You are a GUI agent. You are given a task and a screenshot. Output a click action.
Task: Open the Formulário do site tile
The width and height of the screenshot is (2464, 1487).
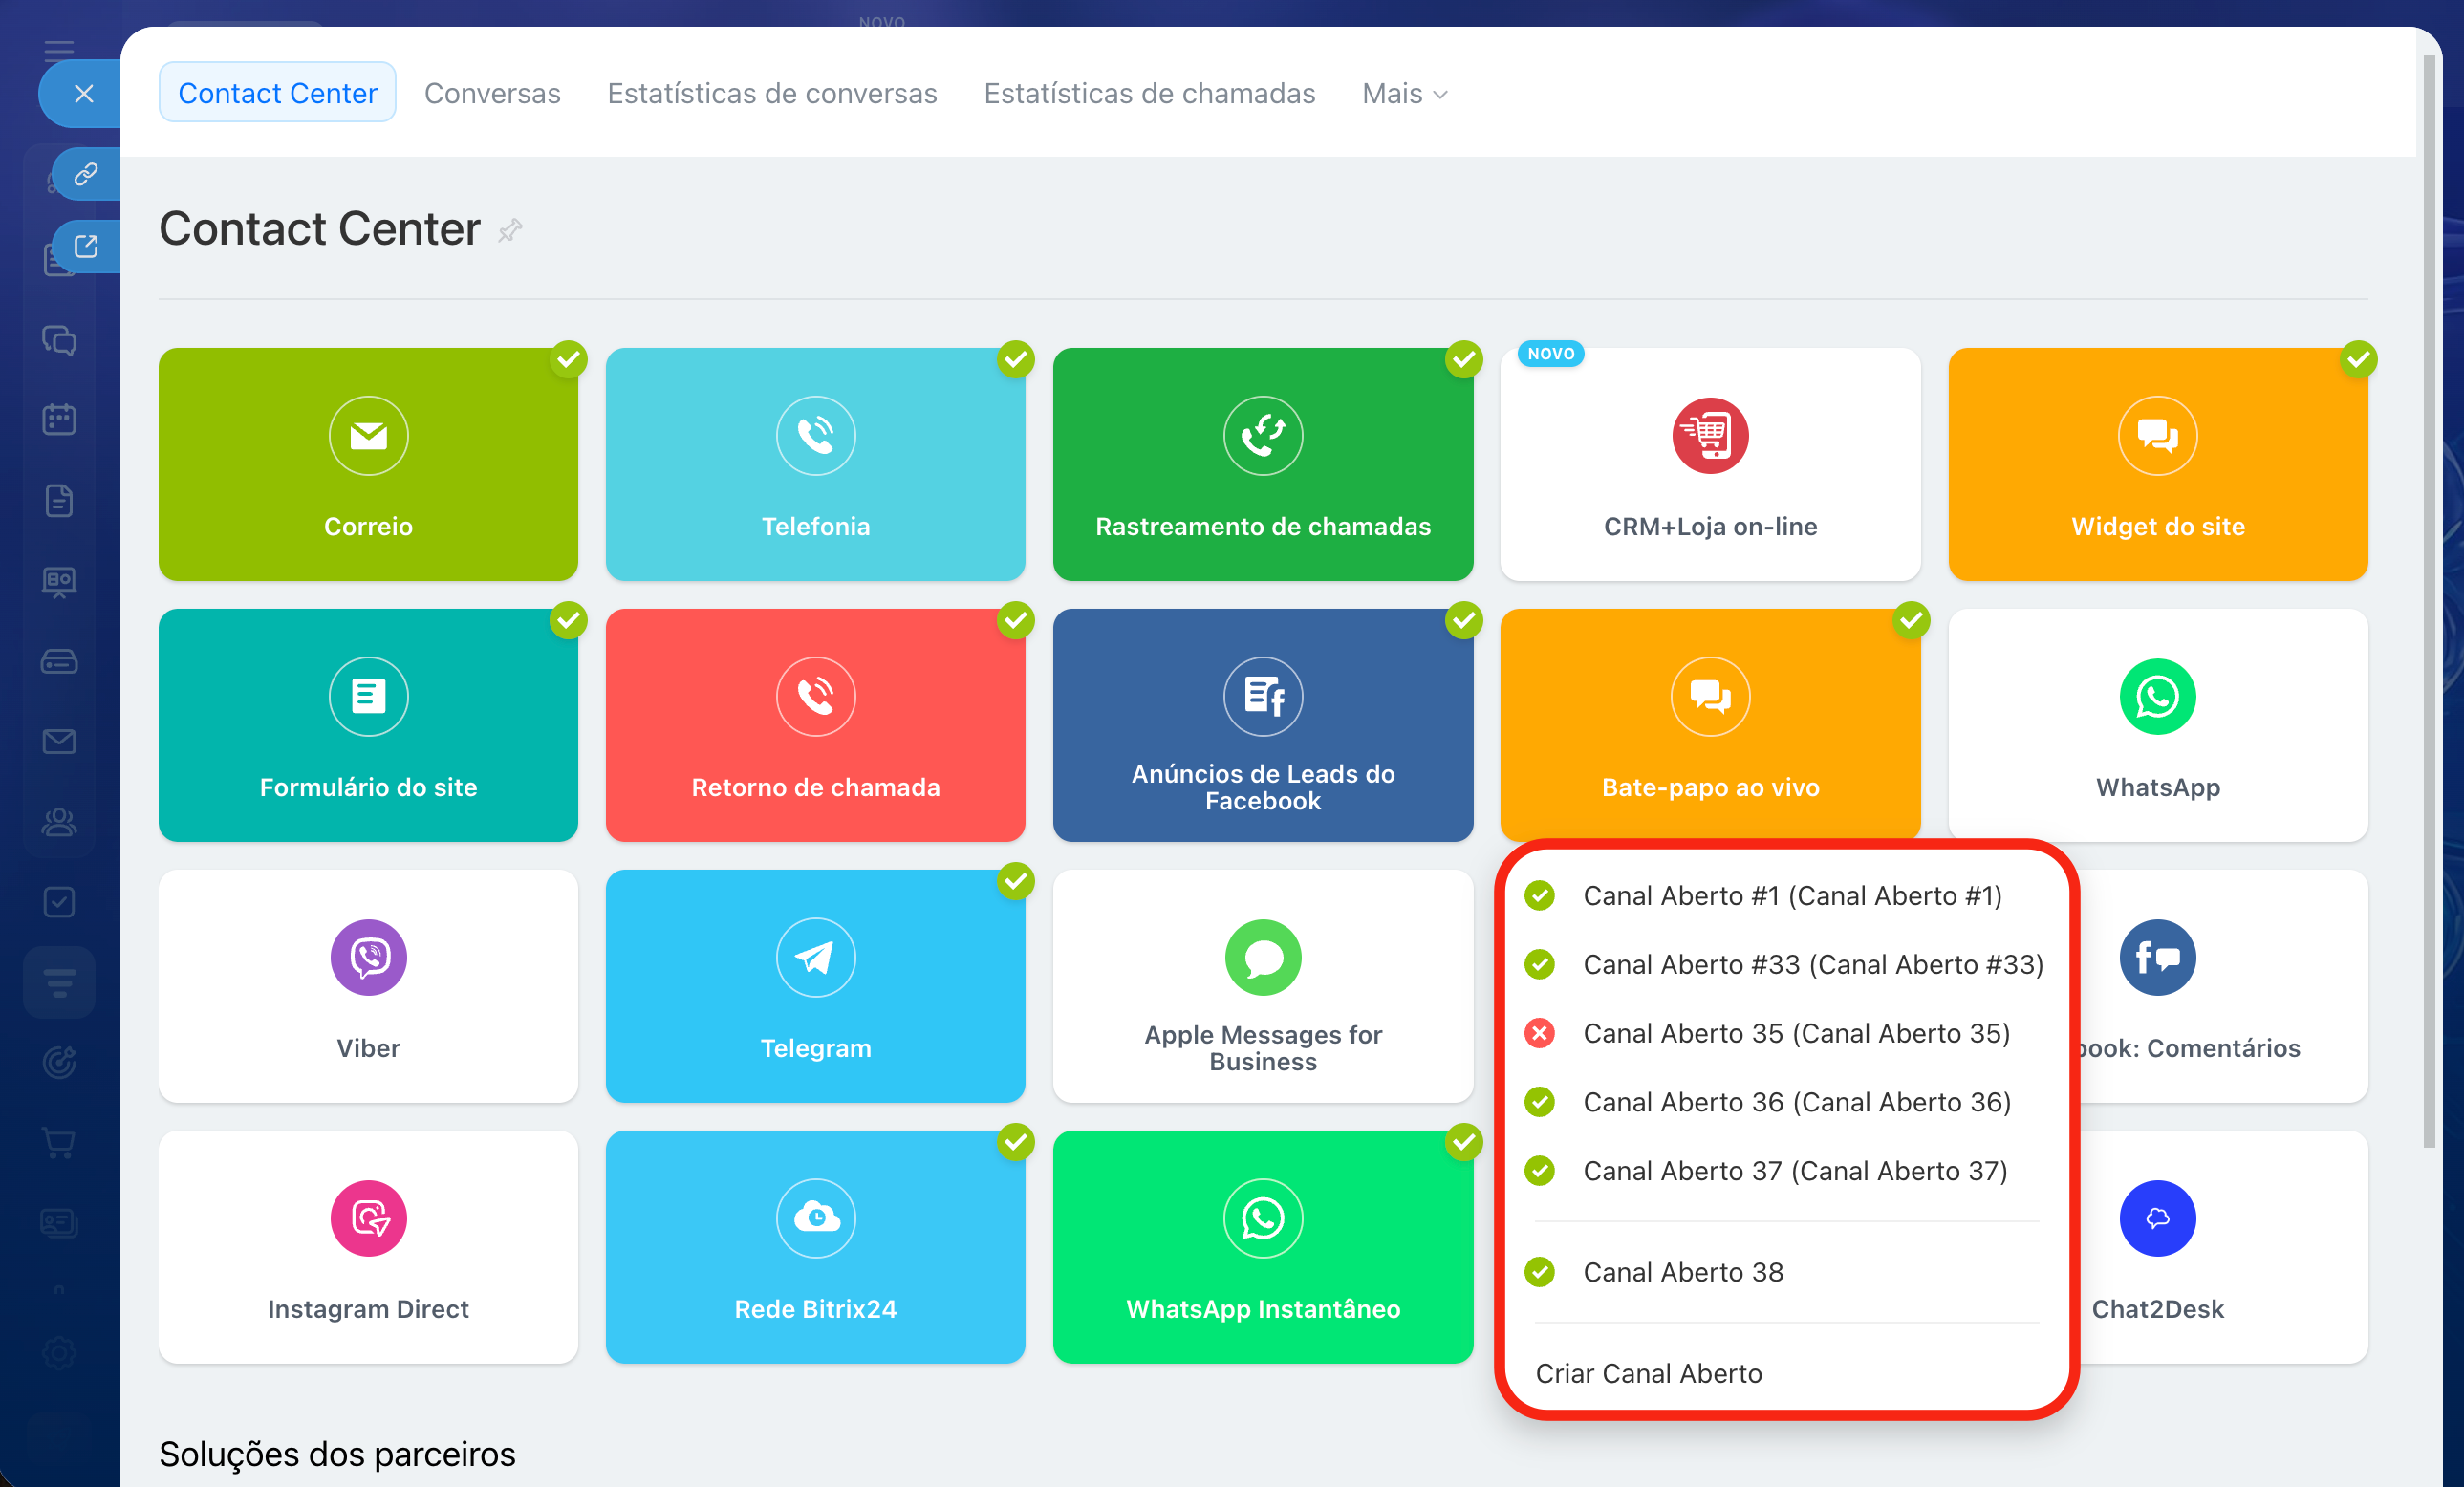pyautogui.click(x=368, y=725)
